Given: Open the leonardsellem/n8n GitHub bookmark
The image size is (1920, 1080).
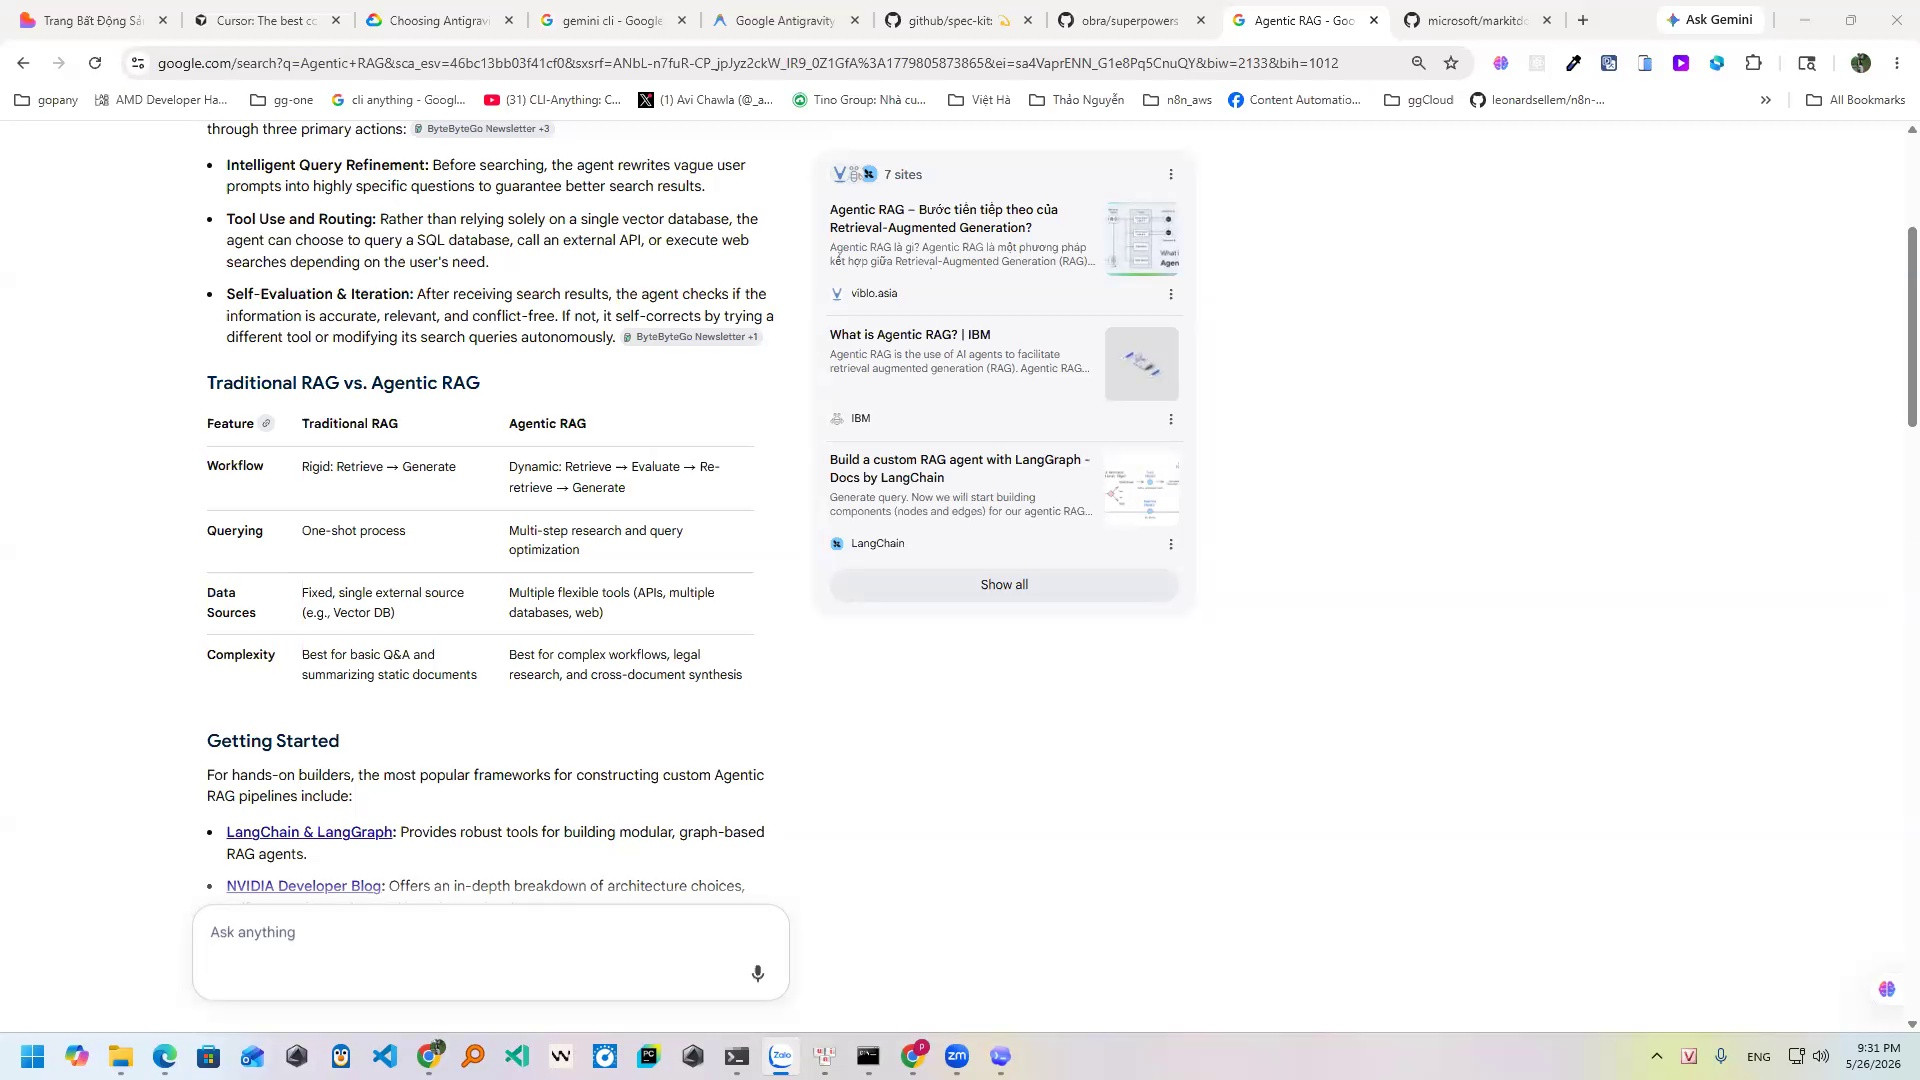Looking at the screenshot, I should 1537,100.
